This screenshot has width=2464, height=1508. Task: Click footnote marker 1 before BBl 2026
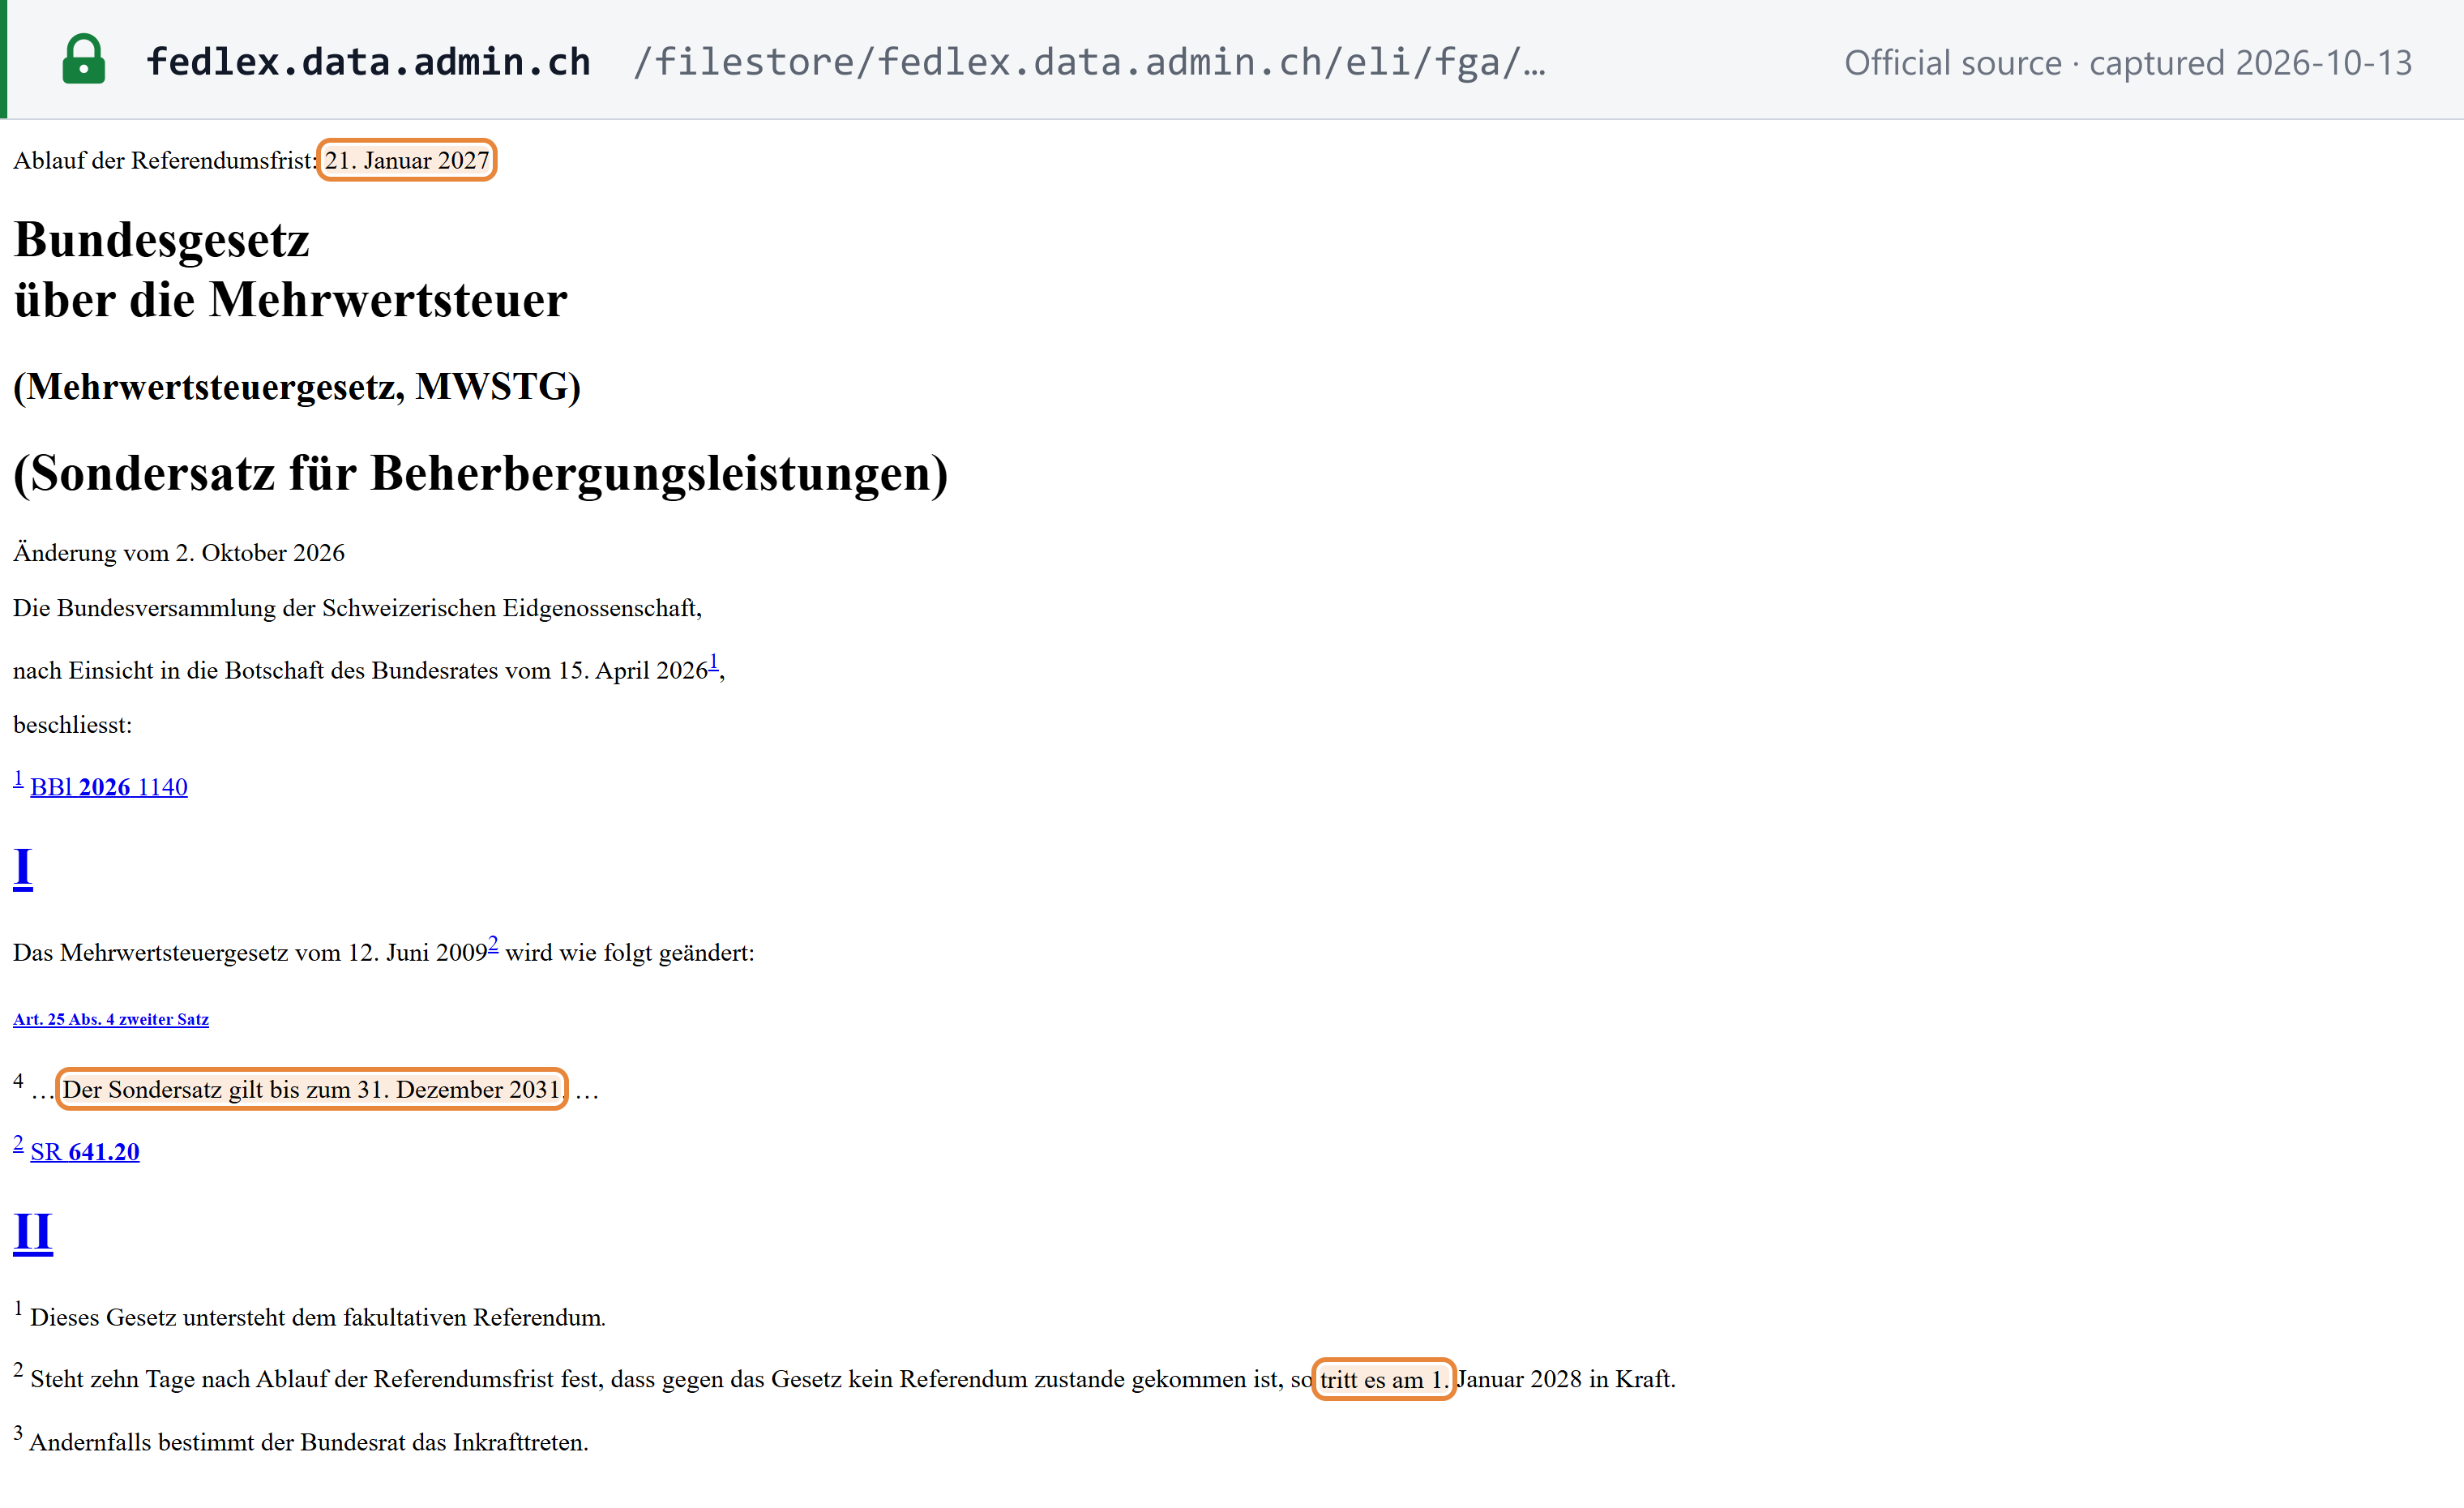[x=18, y=778]
